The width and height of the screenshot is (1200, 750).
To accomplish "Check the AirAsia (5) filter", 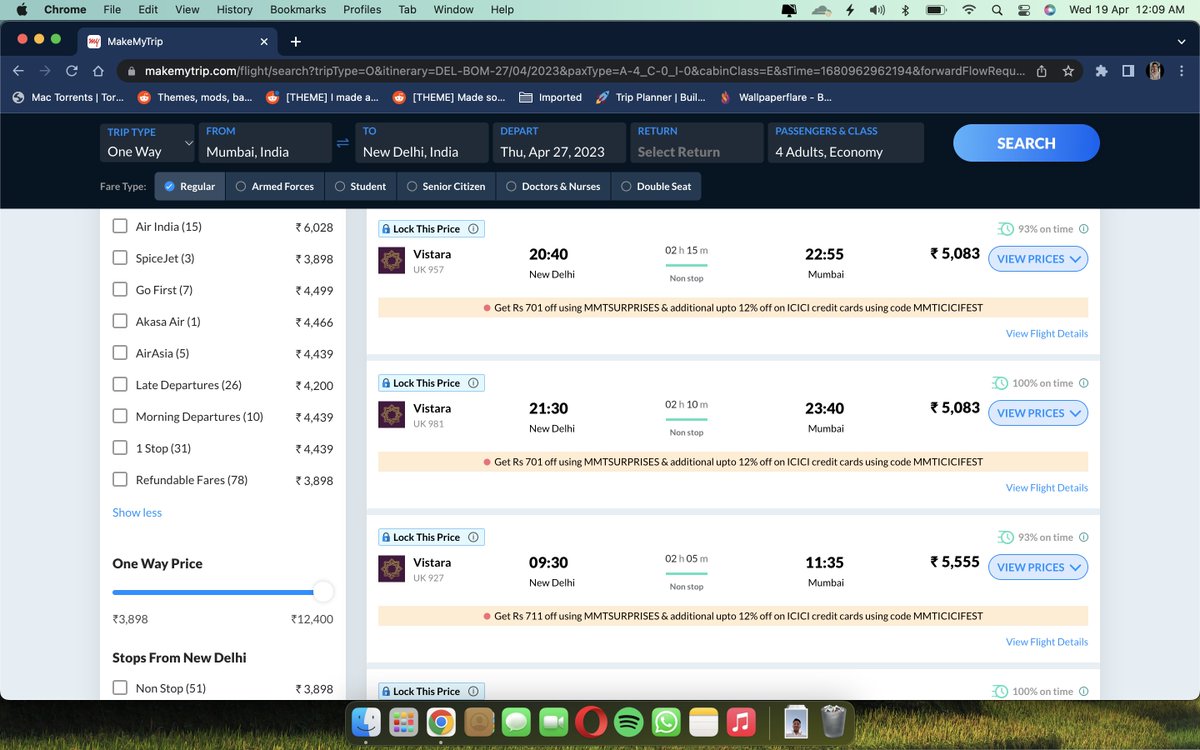I will tap(120, 353).
